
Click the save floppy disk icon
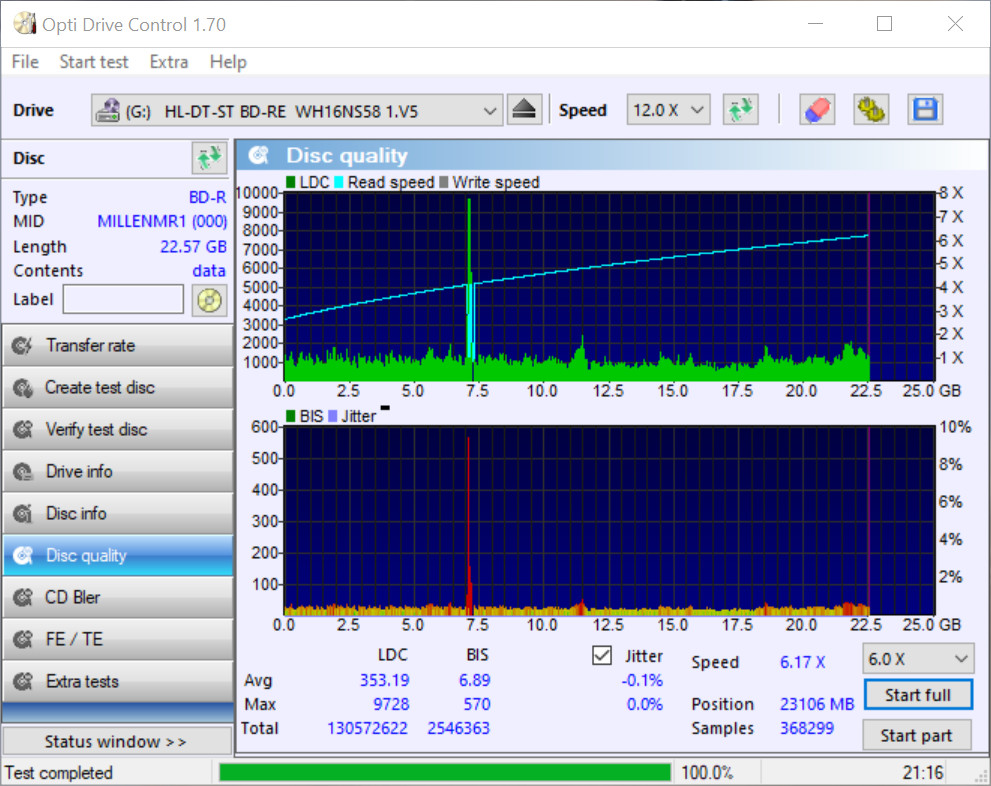925,110
